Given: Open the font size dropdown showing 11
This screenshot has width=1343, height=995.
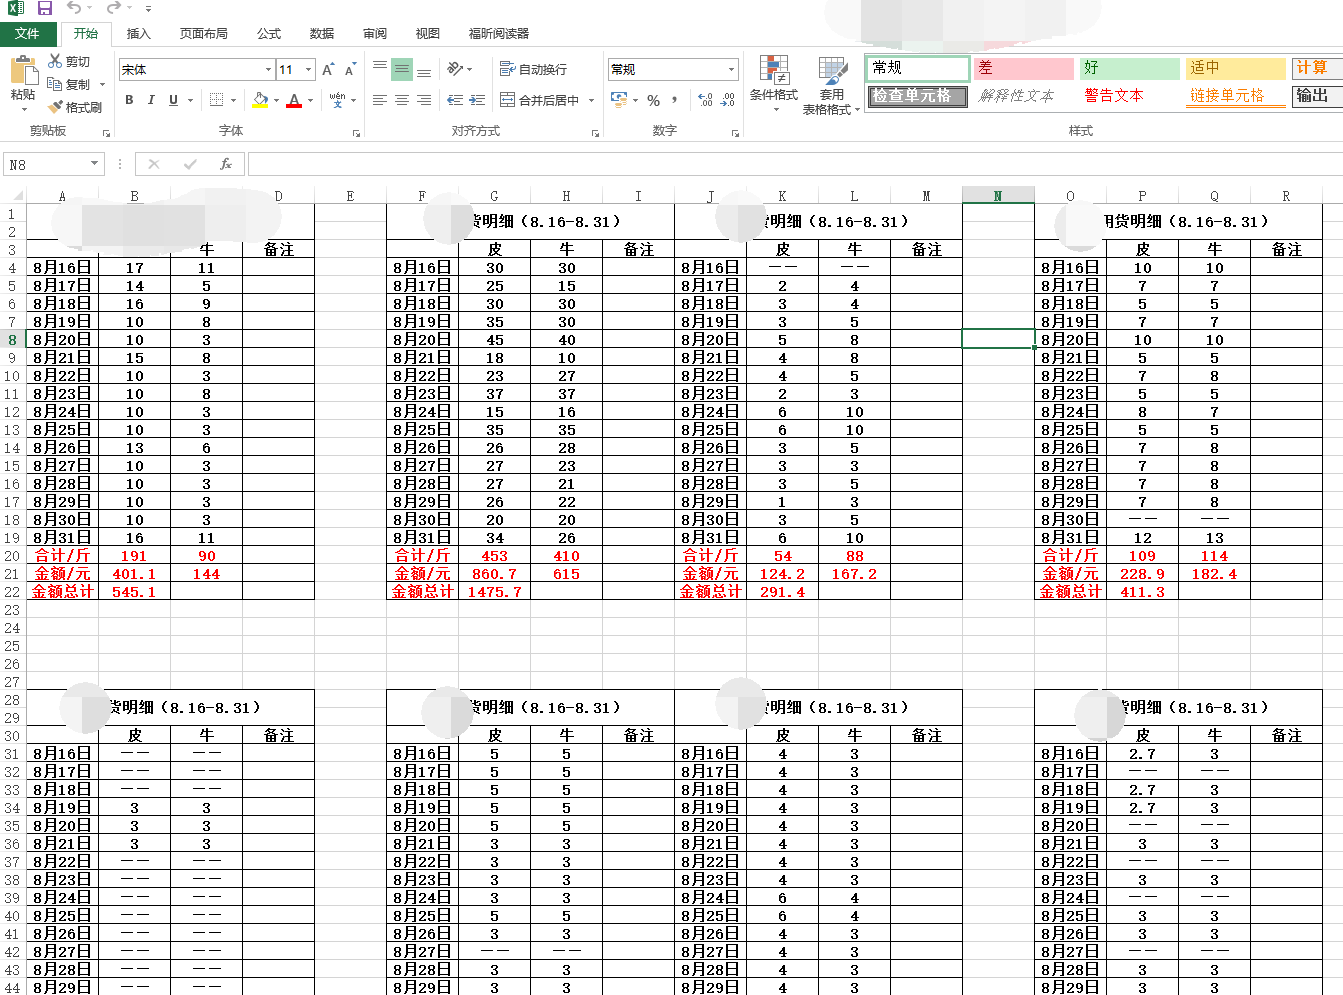Looking at the screenshot, I should (x=309, y=70).
